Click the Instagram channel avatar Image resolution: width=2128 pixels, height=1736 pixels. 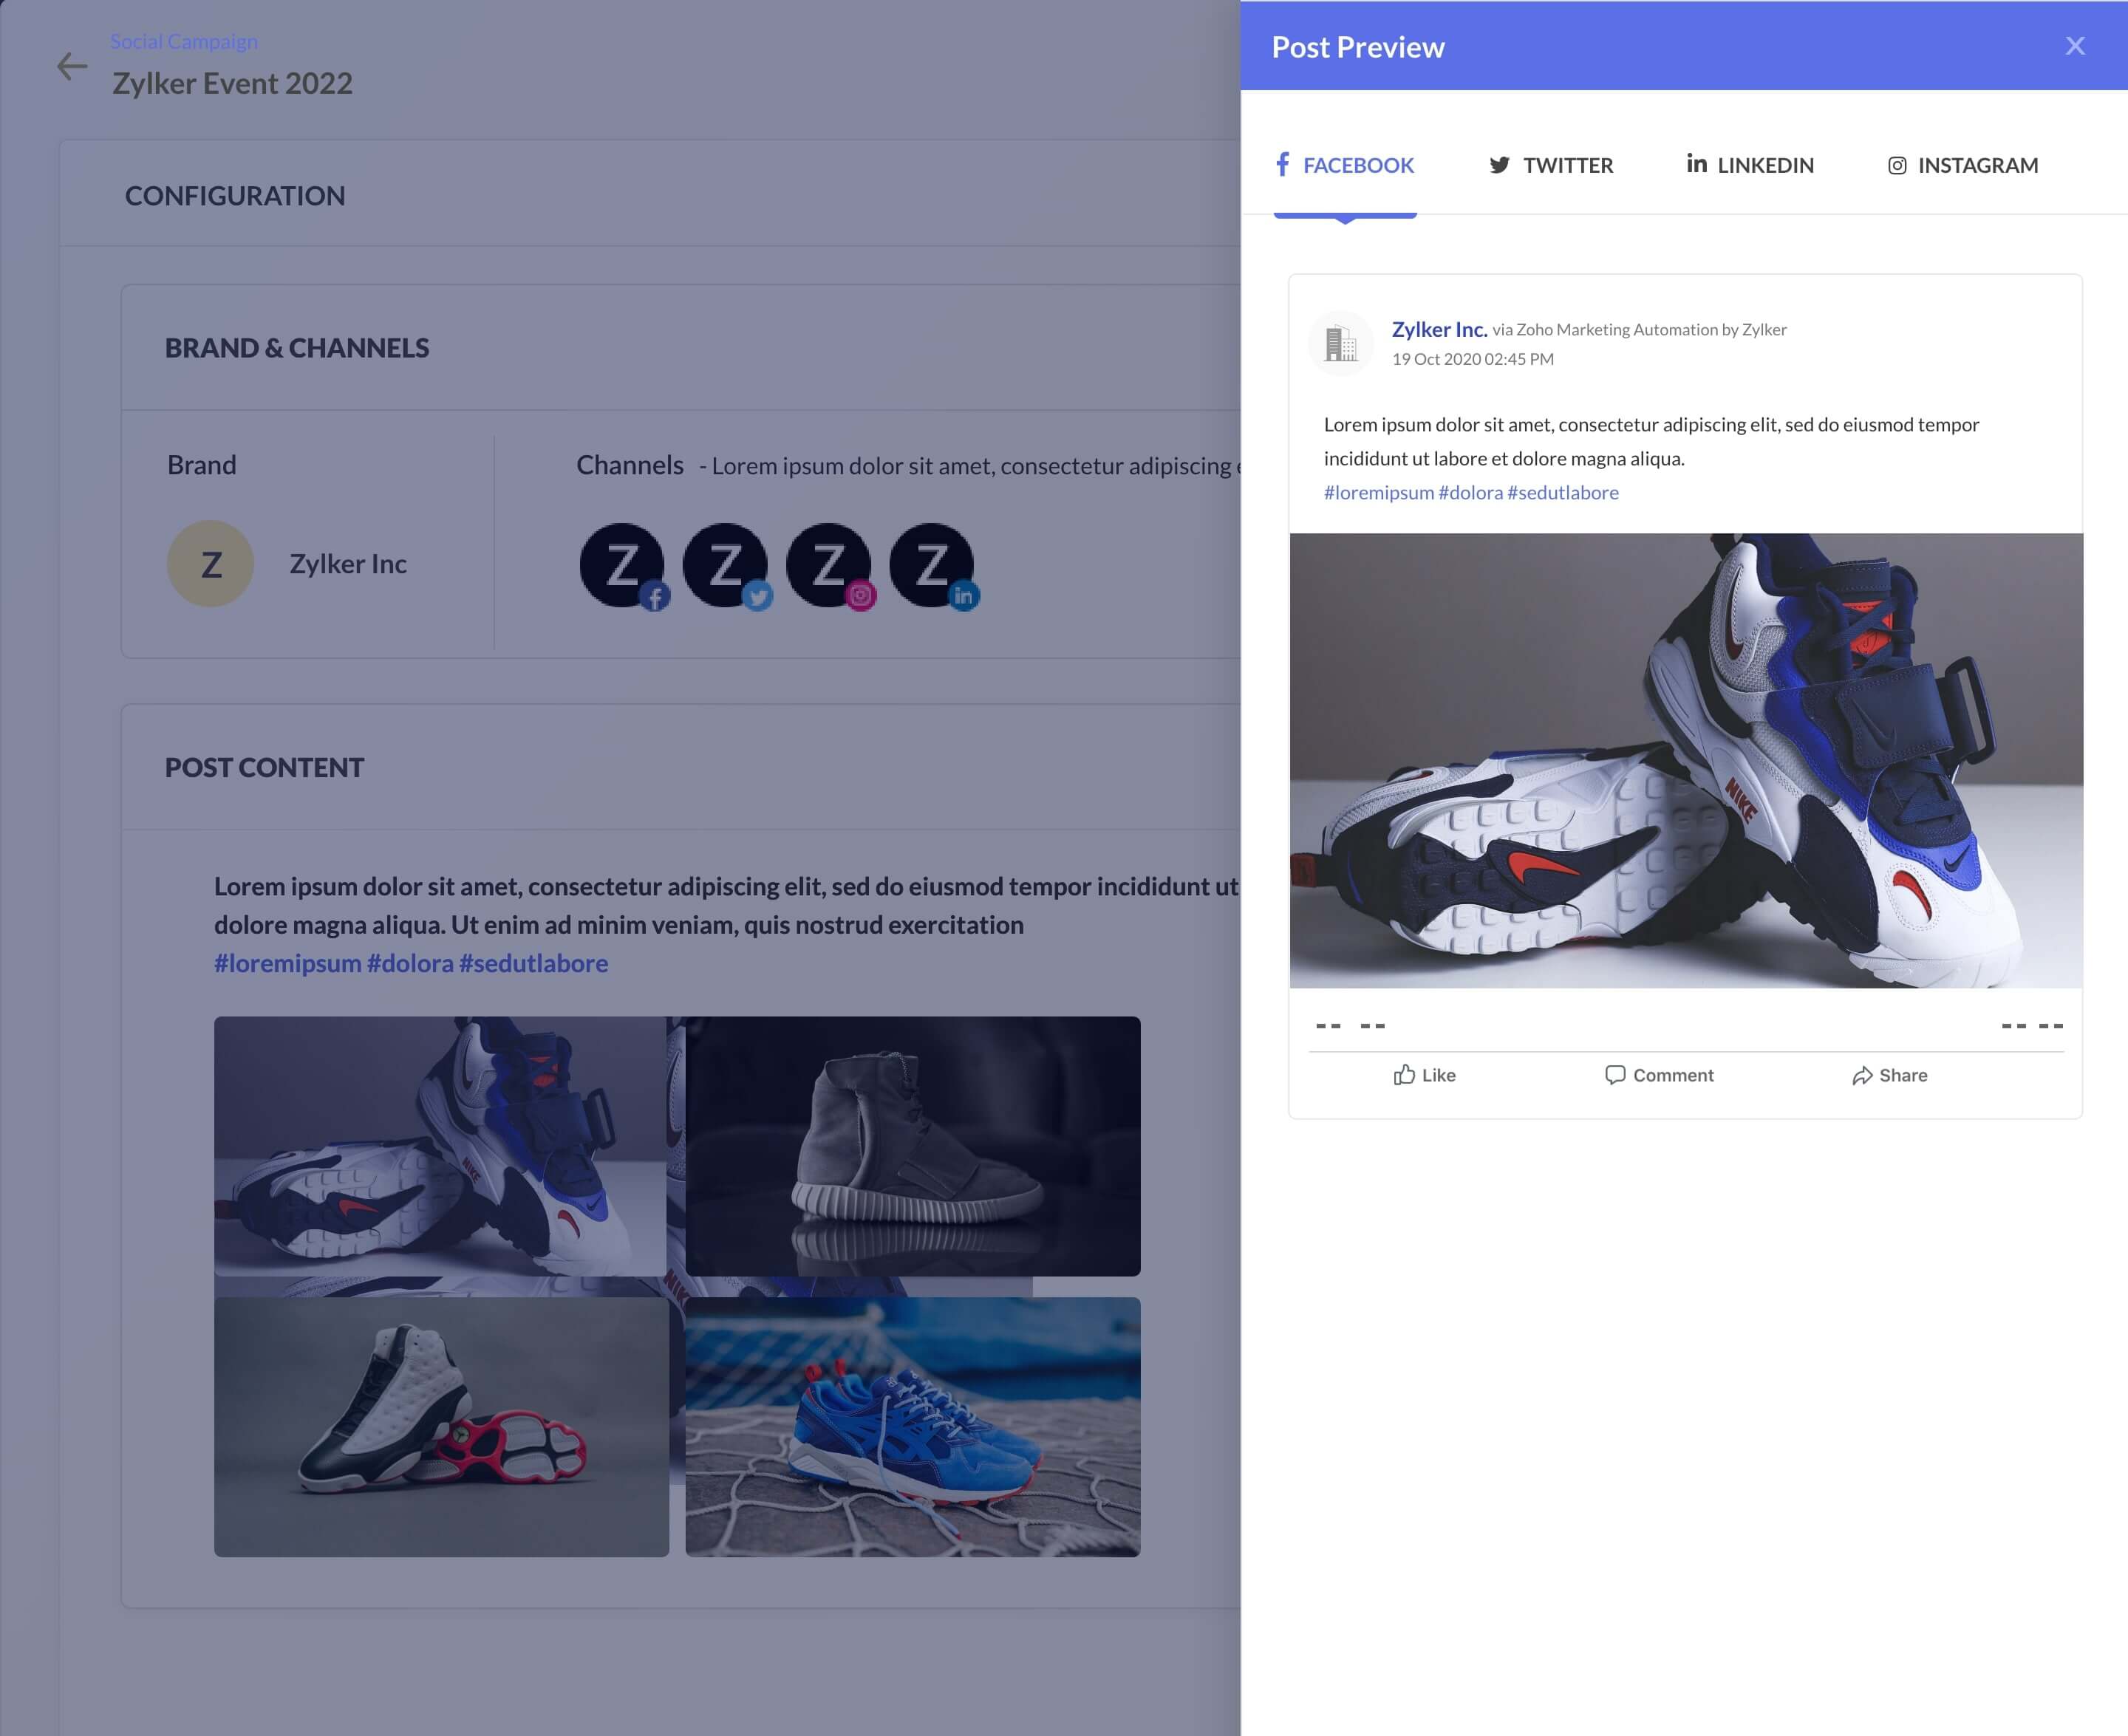[x=829, y=565]
